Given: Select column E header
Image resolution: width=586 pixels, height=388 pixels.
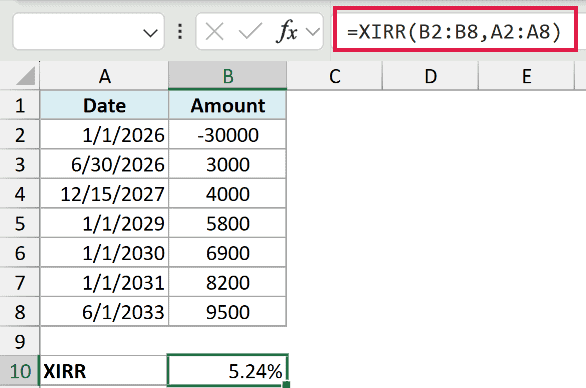Looking at the screenshot, I should [526, 76].
